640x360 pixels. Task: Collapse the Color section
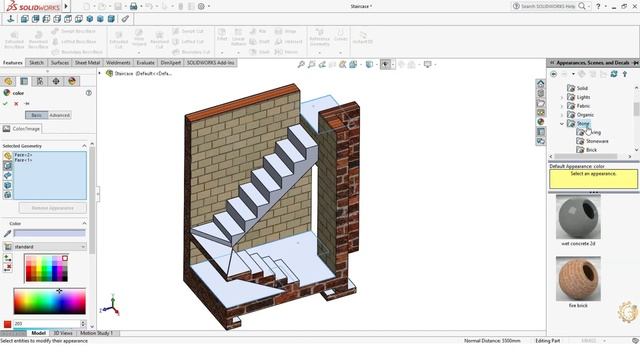tap(84, 224)
